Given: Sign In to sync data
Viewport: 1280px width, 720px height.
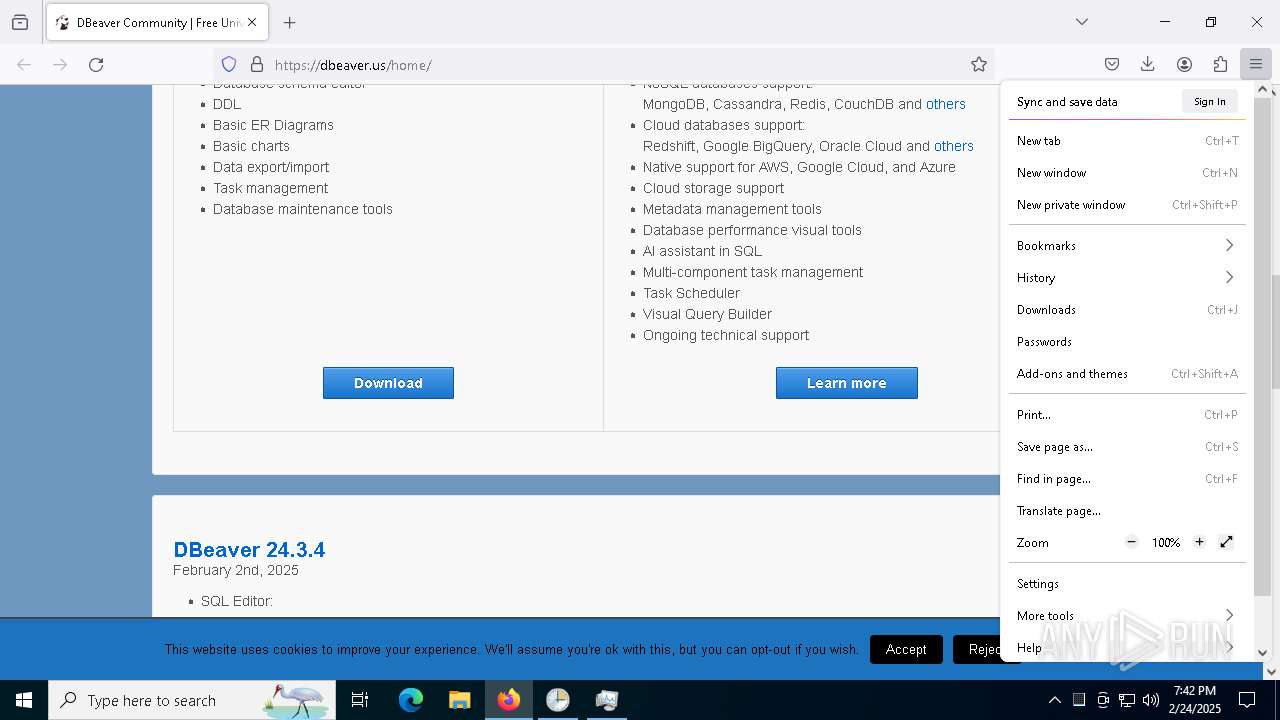Looking at the screenshot, I should pyautogui.click(x=1209, y=101).
